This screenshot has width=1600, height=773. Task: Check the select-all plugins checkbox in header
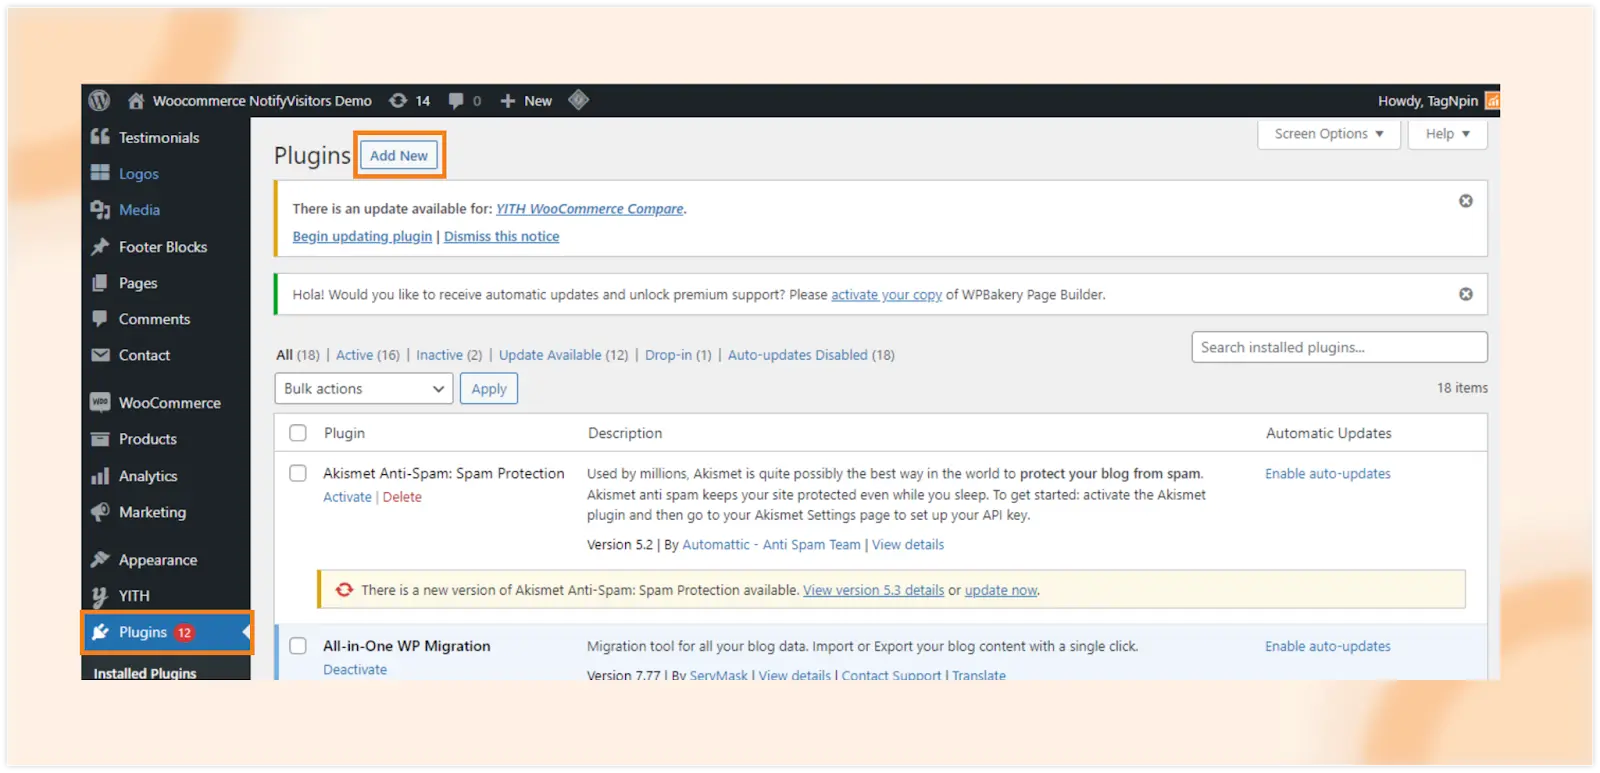tap(298, 433)
